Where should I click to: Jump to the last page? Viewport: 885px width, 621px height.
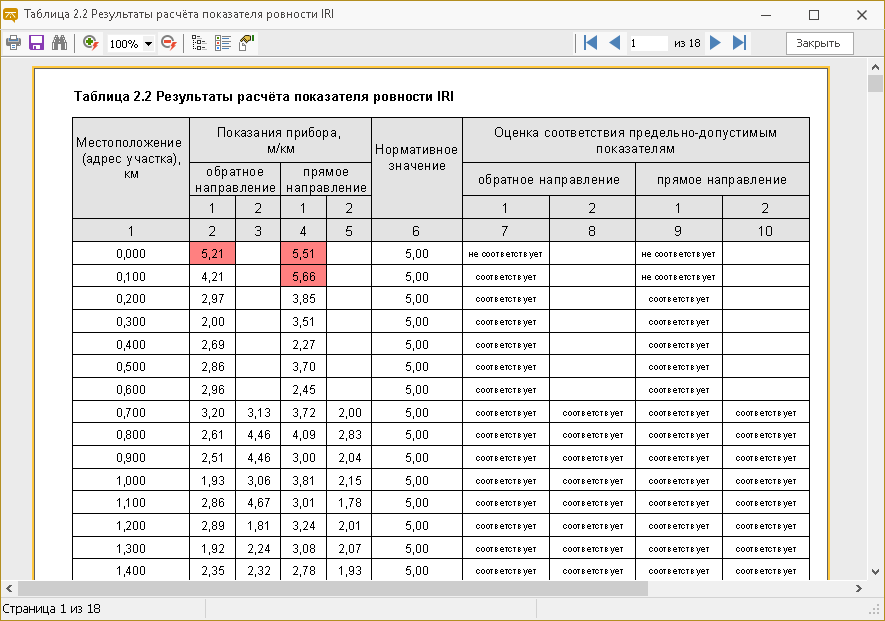pyautogui.click(x=739, y=43)
